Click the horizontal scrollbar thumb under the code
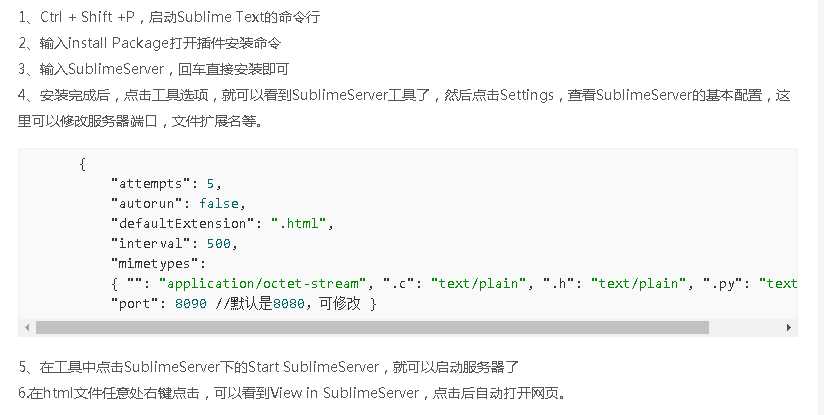Viewport: 824px width, 415px height. pyautogui.click(x=372, y=328)
